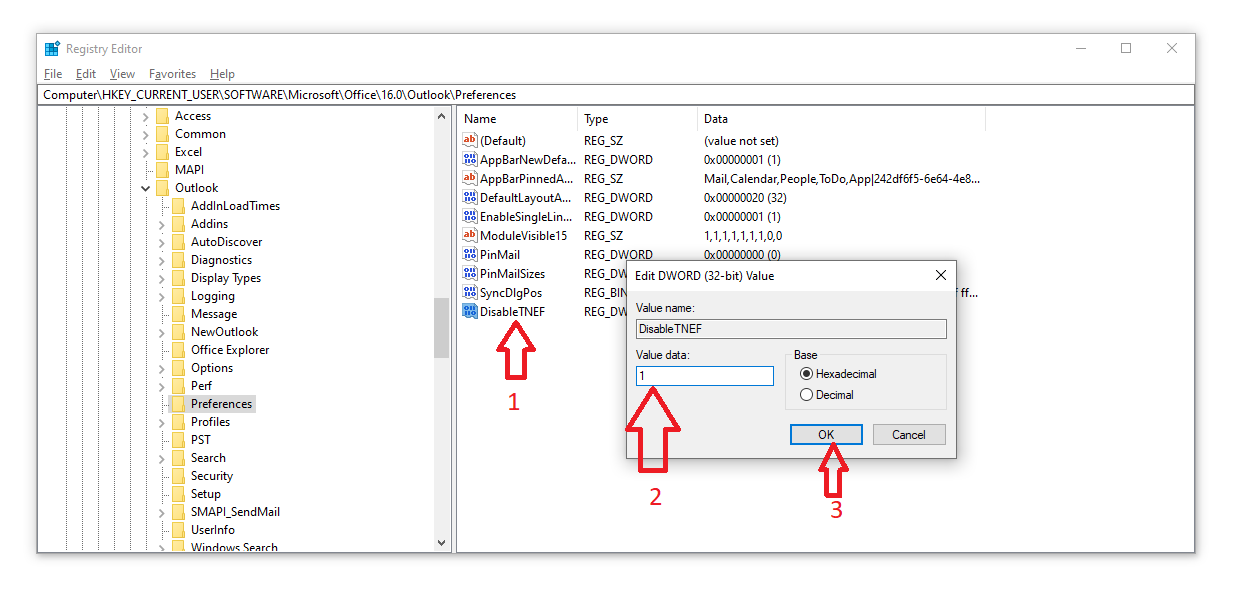This screenshot has height=599, width=1258.
Task: Select the Hexadecimal base radio button
Action: [x=806, y=374]
